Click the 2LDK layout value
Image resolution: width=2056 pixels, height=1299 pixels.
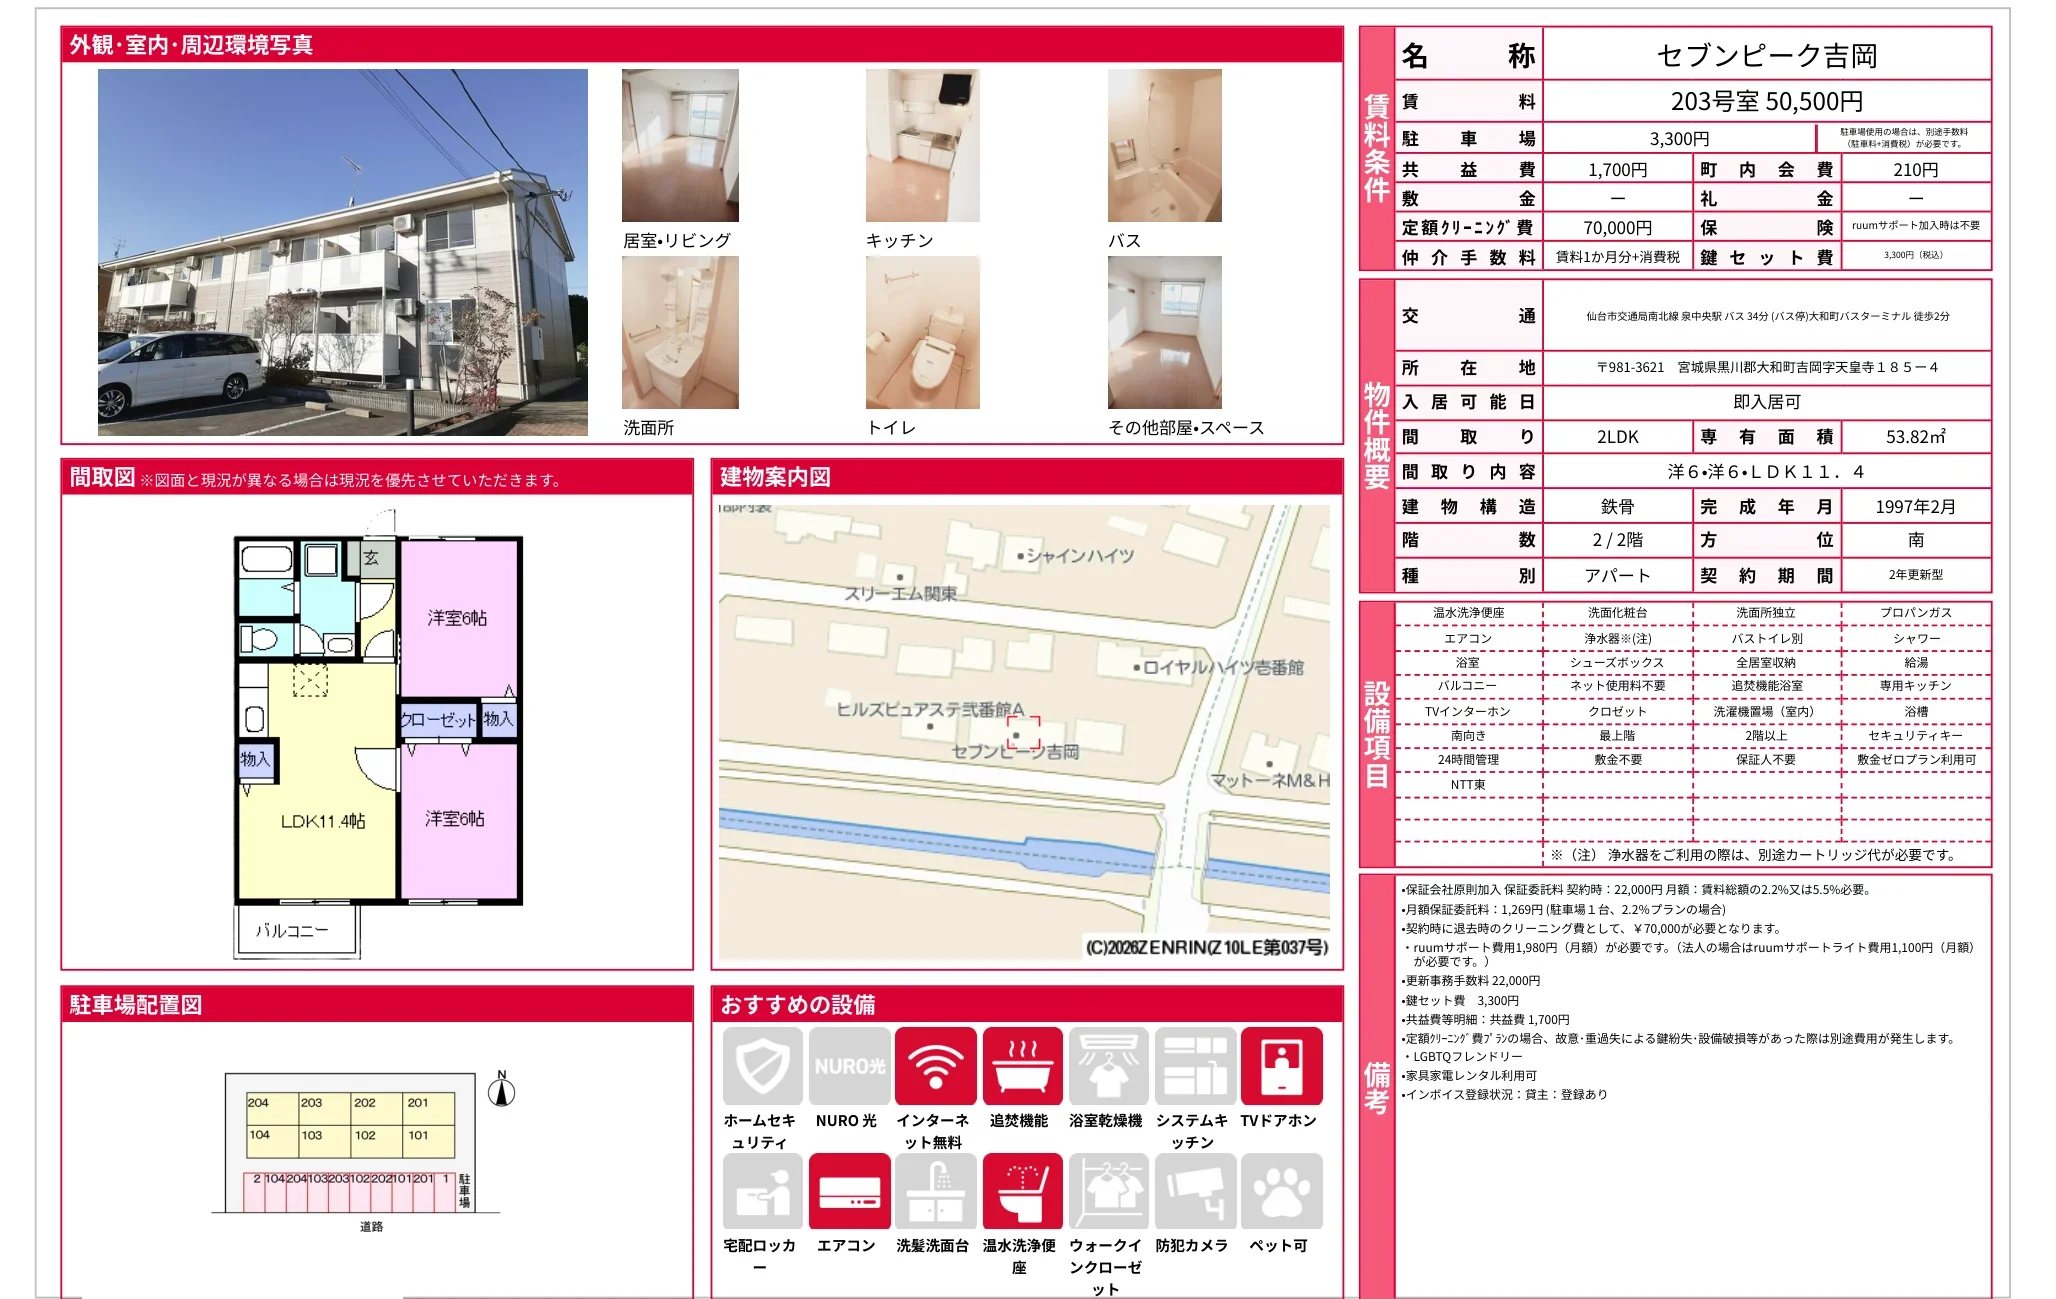(x=1618, y=437)
